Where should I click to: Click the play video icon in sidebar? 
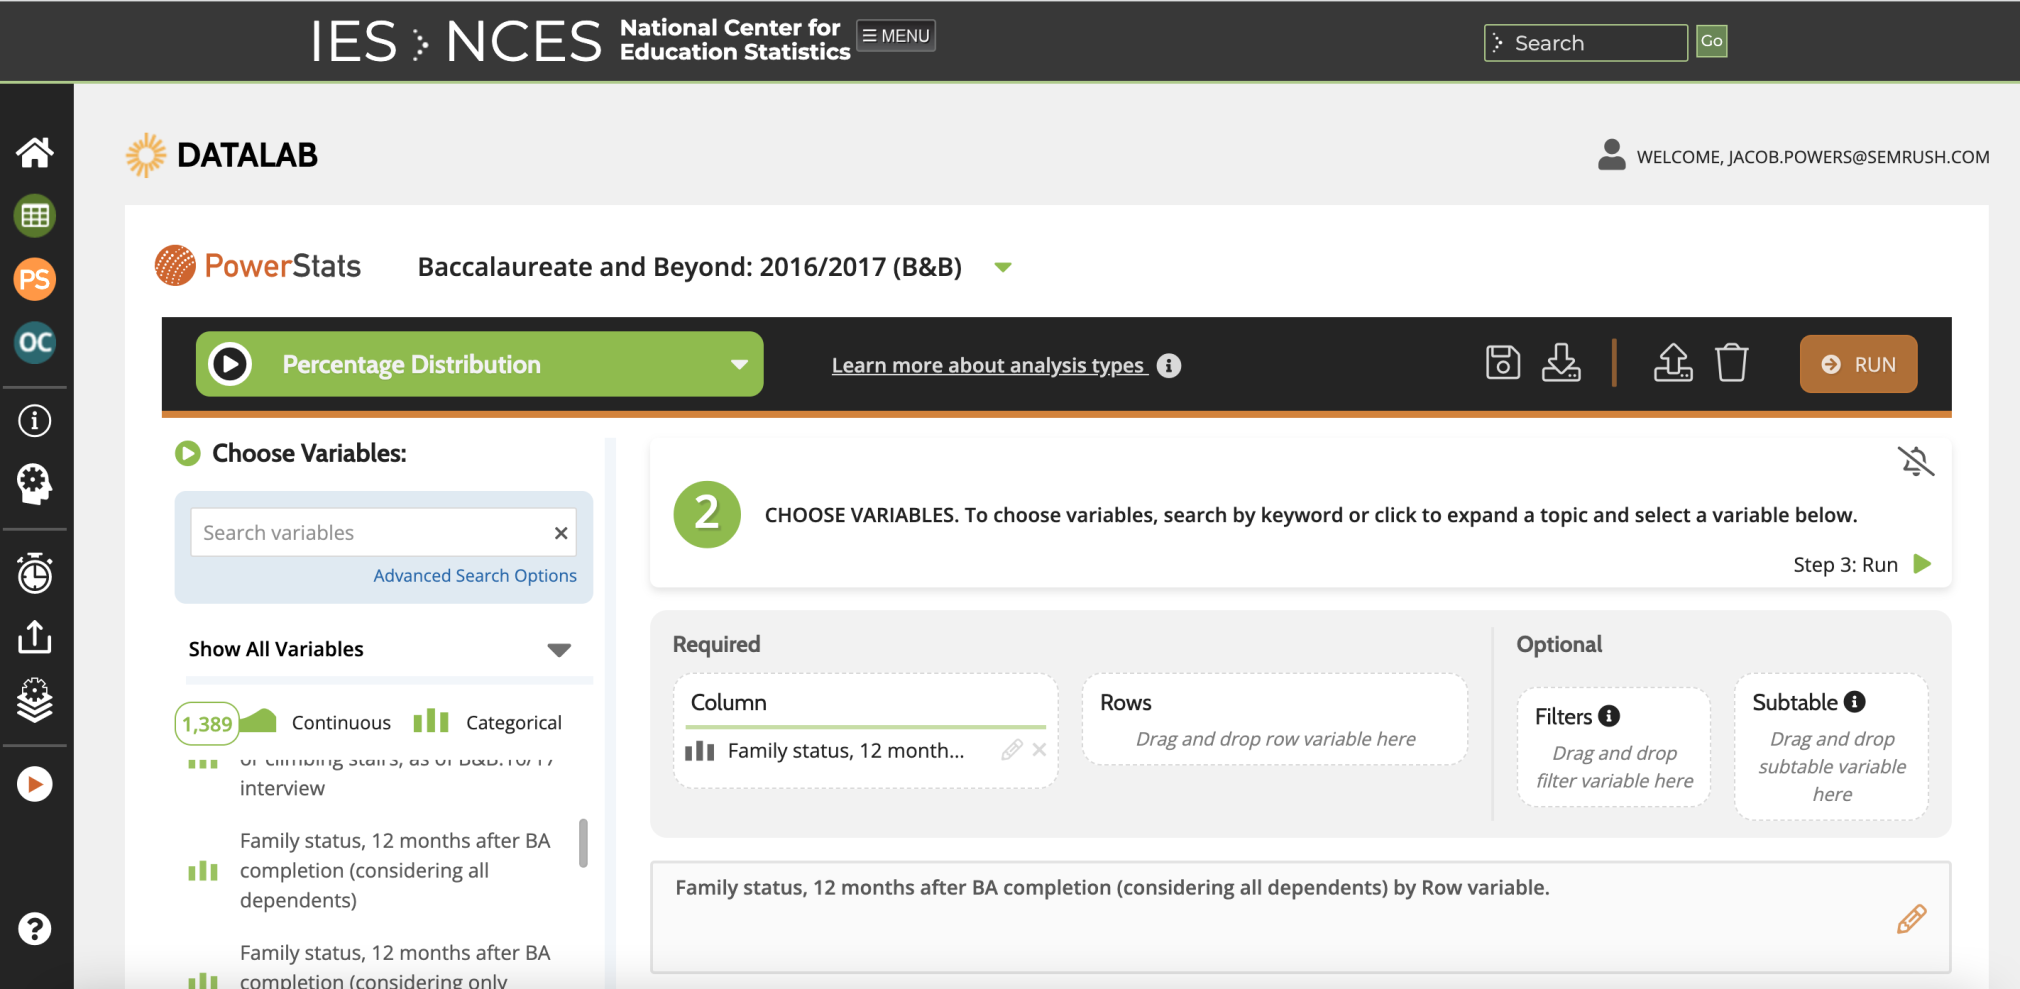[35, 784]
